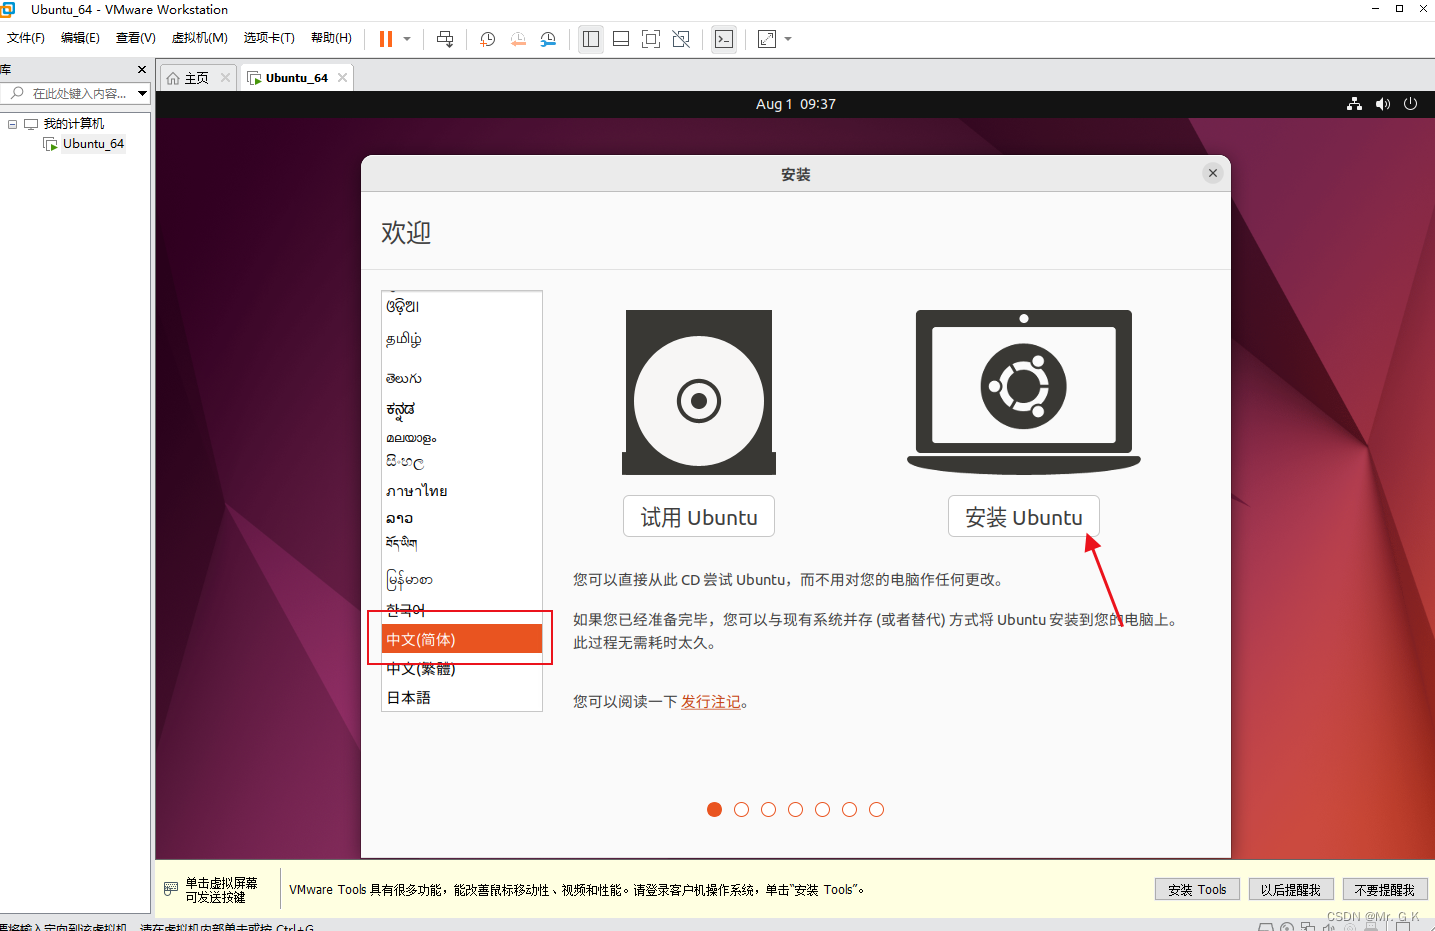
Task: Open the 虚拟机(M) menu
Action: [x=200, y=38]
